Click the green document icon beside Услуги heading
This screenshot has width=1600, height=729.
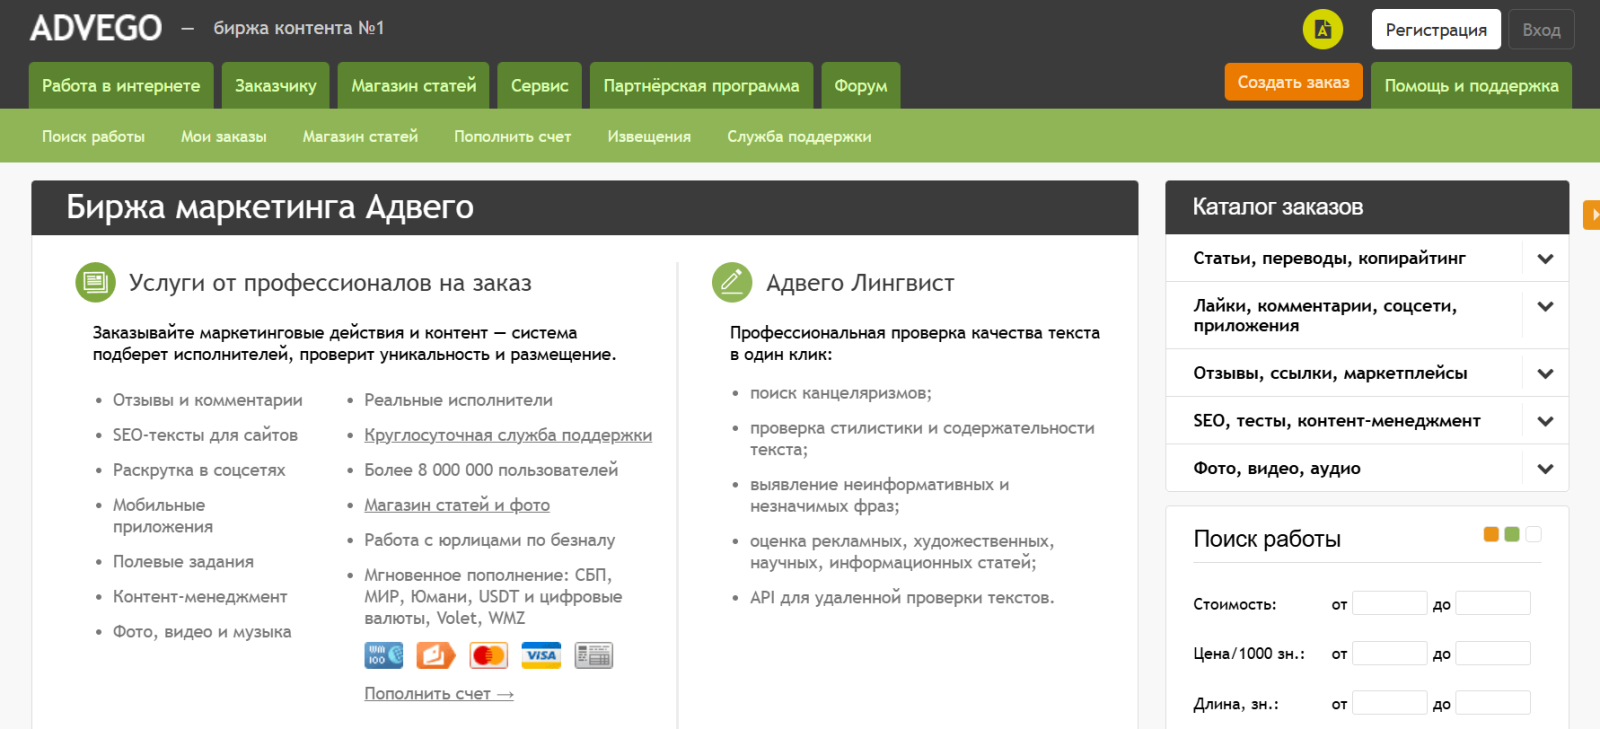point(95,283)
